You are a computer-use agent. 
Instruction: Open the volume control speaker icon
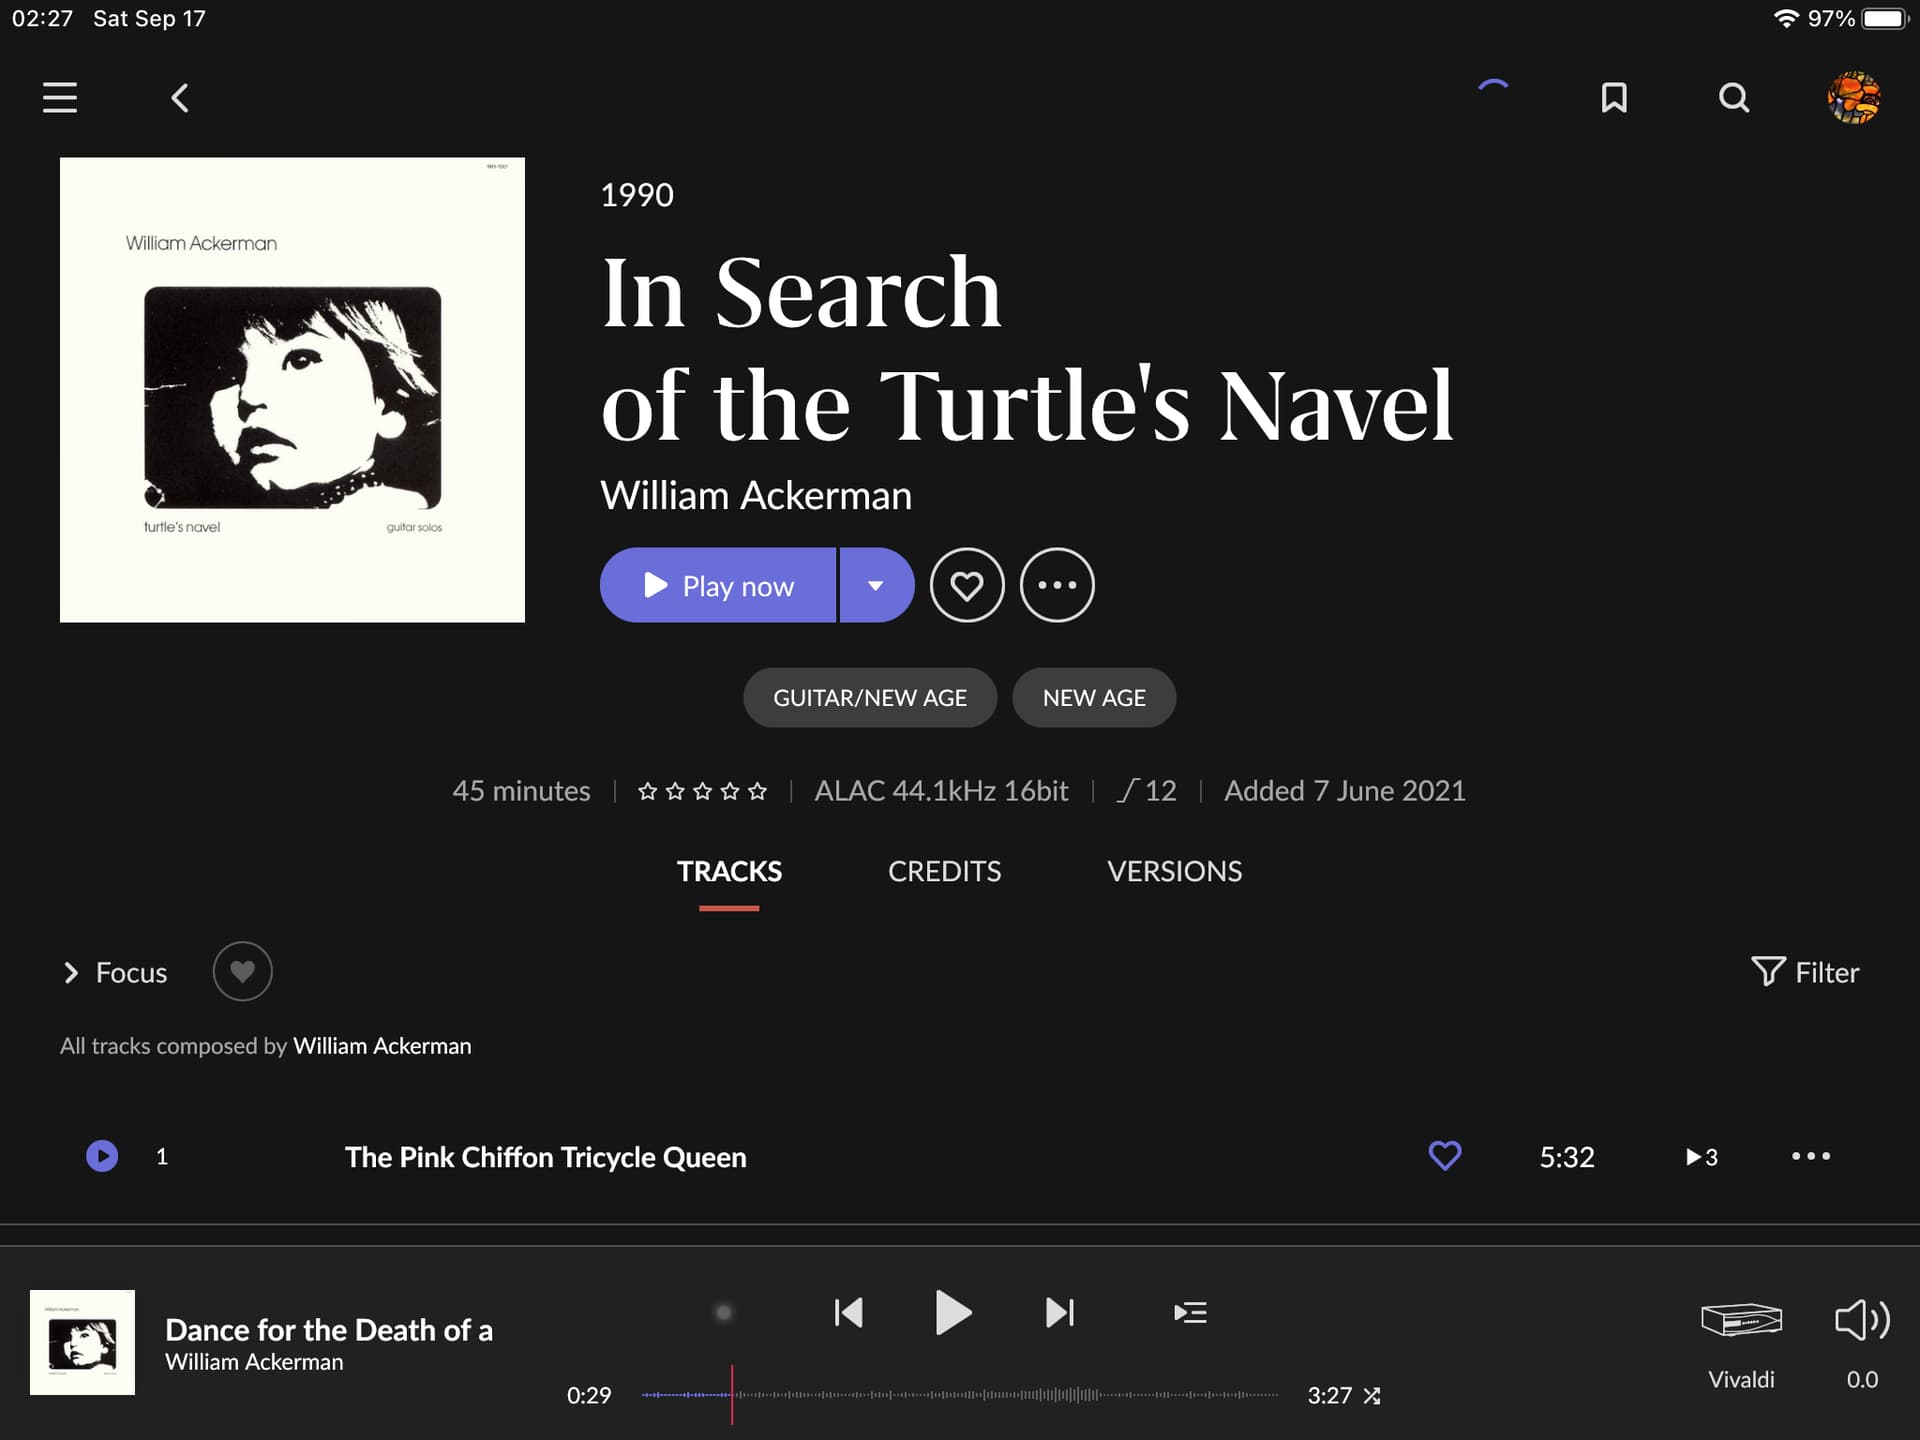pos(1862,1320)
